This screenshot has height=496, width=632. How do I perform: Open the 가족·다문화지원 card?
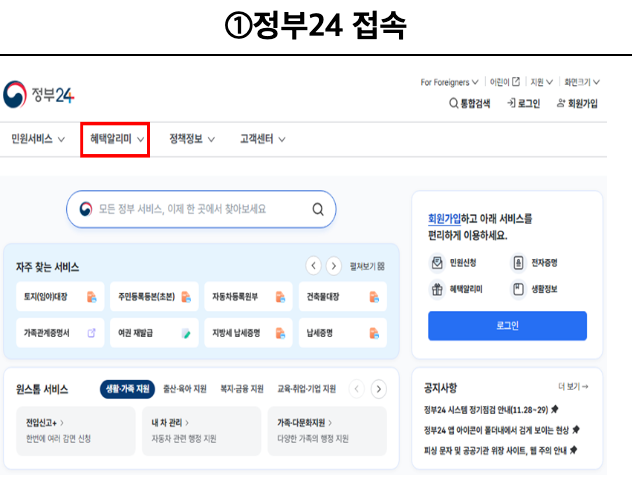[x=327, y=431]
